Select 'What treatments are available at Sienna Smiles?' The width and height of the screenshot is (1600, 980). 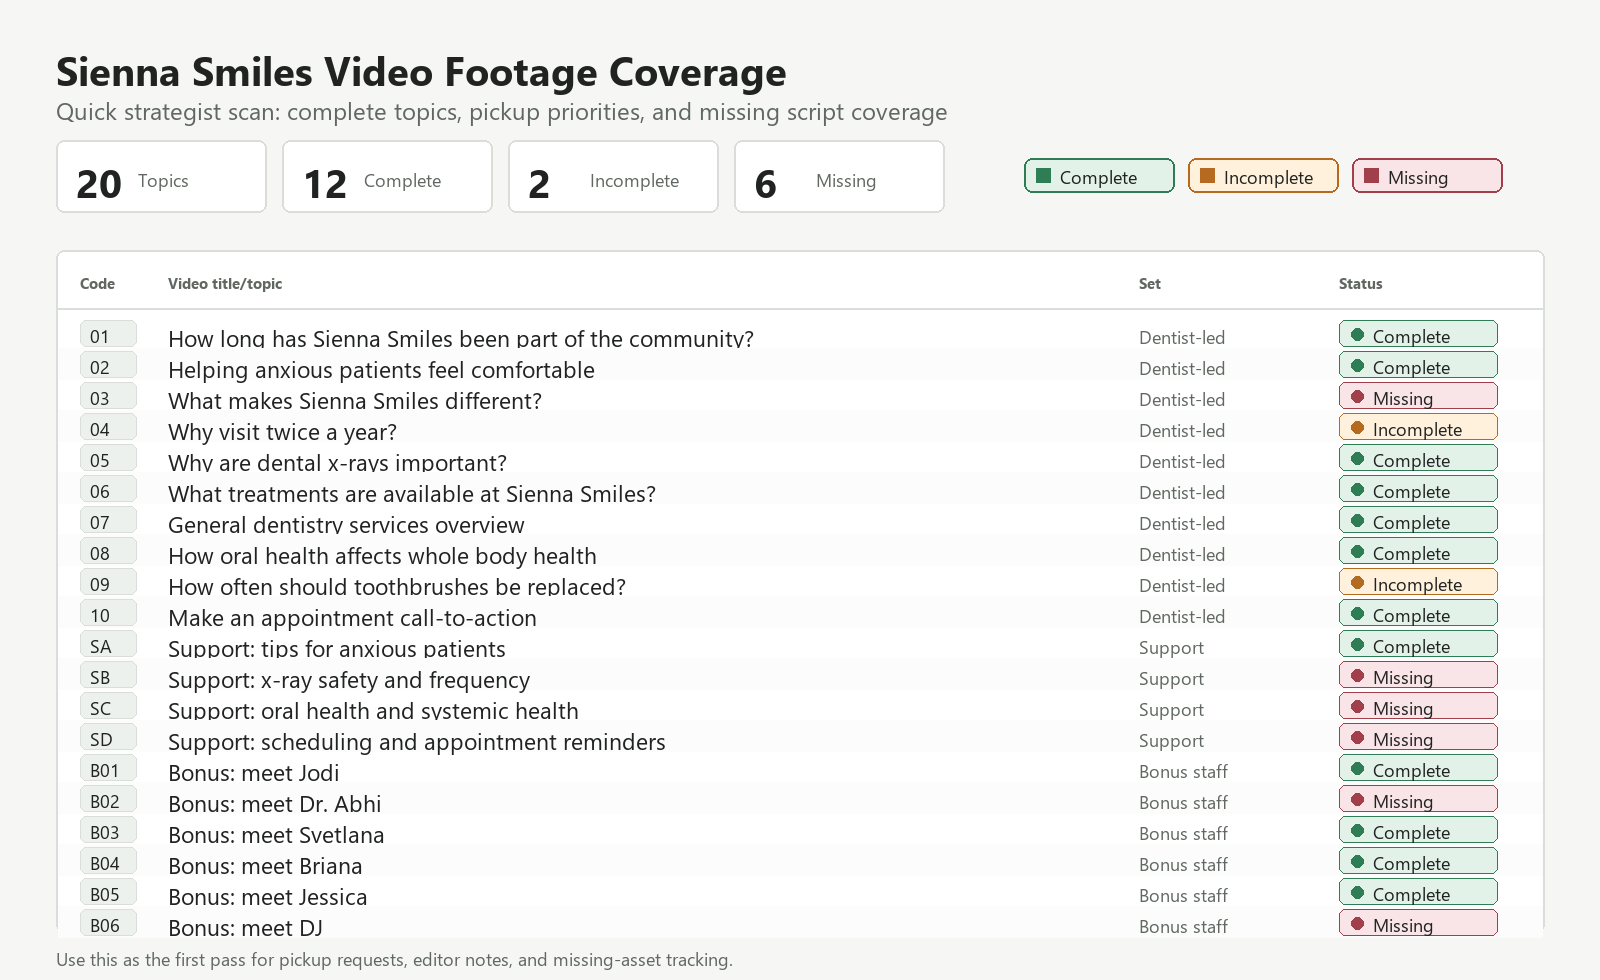click(x=412, y=494)
